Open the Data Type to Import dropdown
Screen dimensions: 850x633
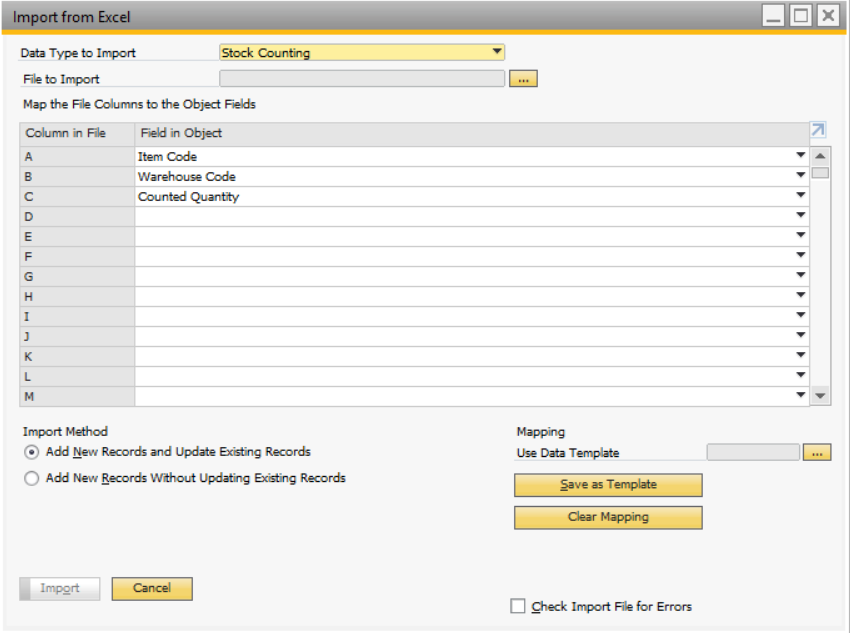point(496,53)
